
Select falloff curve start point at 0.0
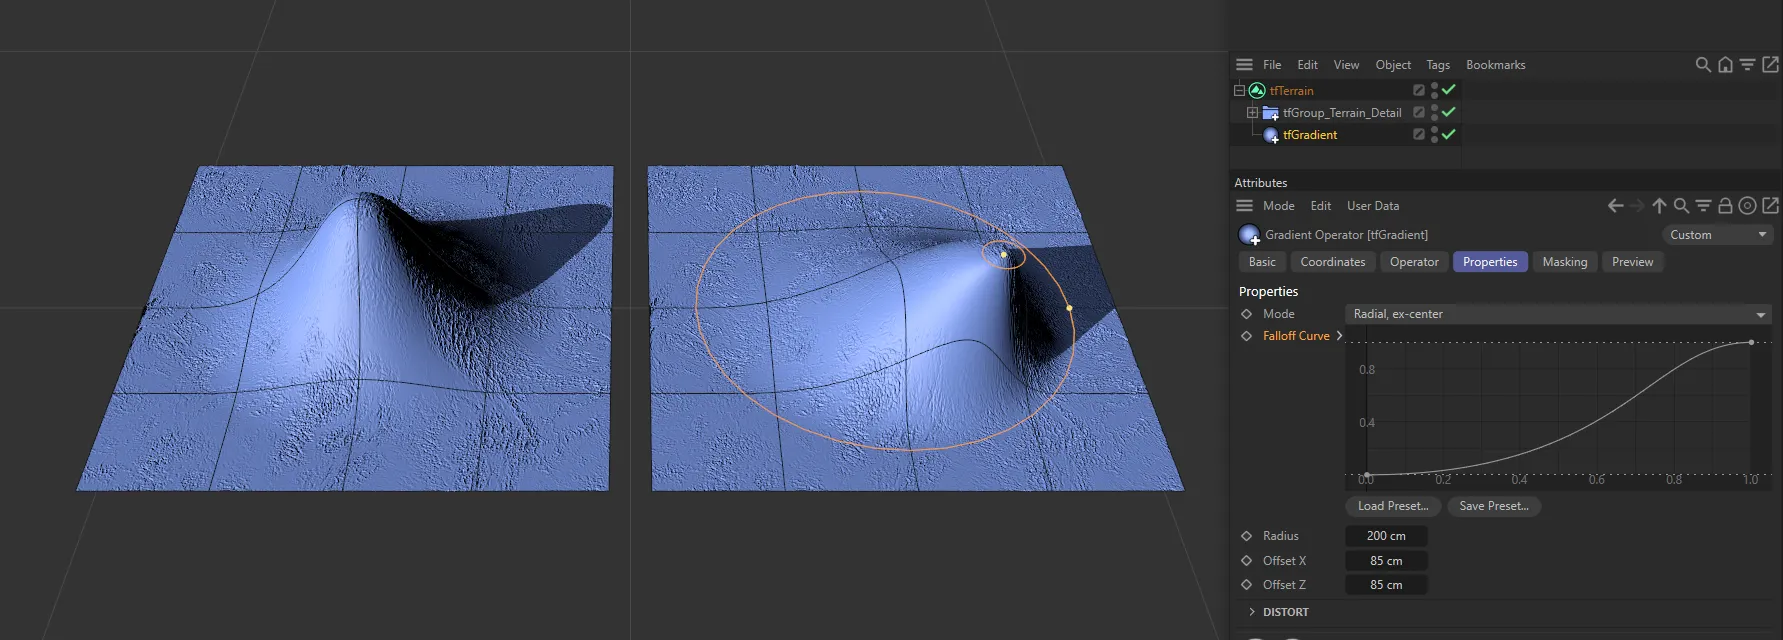click(x=1367, y=475)
